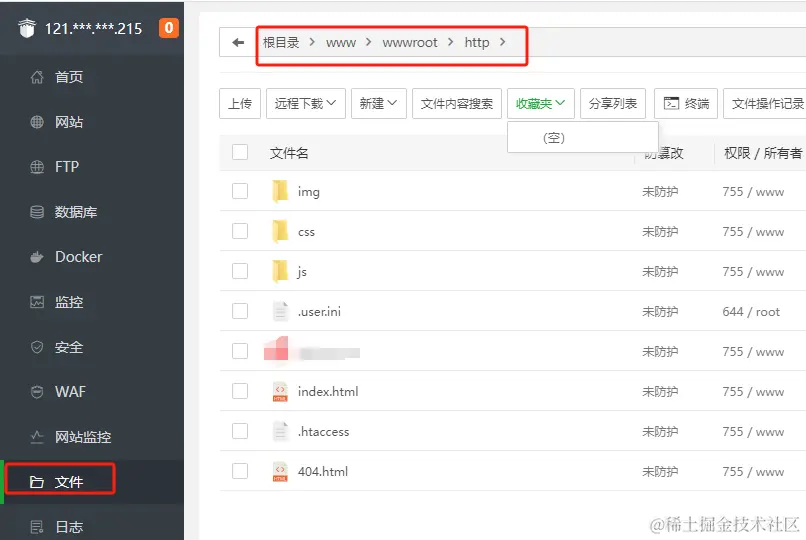Screen dimensions: 806x540
Task: Navigate to www in the breadcrumb
Action: click(x=341, y=42)
